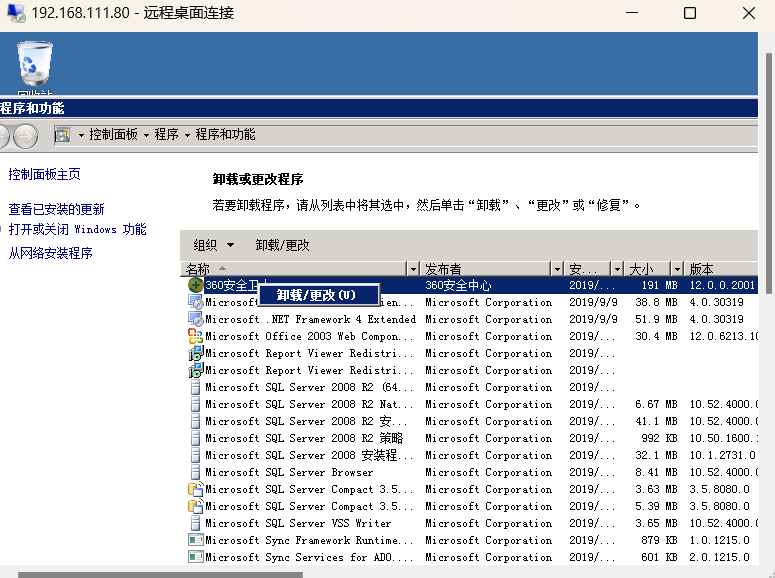Click the Microsoft Office 2003 Web Components icon
Viewport: 775px width, 578px height.
point(196,336)
